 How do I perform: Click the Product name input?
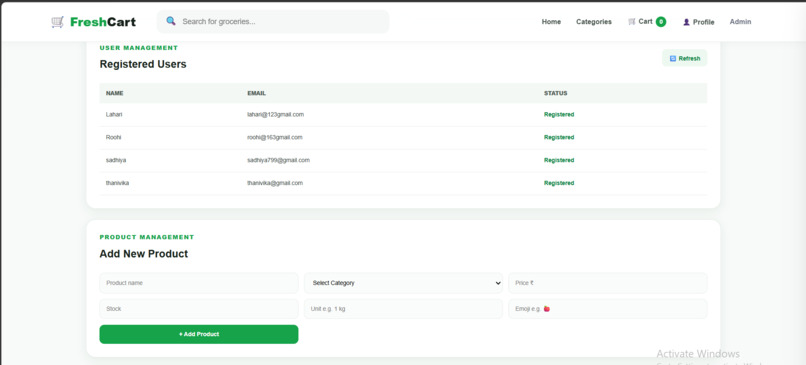coord(199,283)
